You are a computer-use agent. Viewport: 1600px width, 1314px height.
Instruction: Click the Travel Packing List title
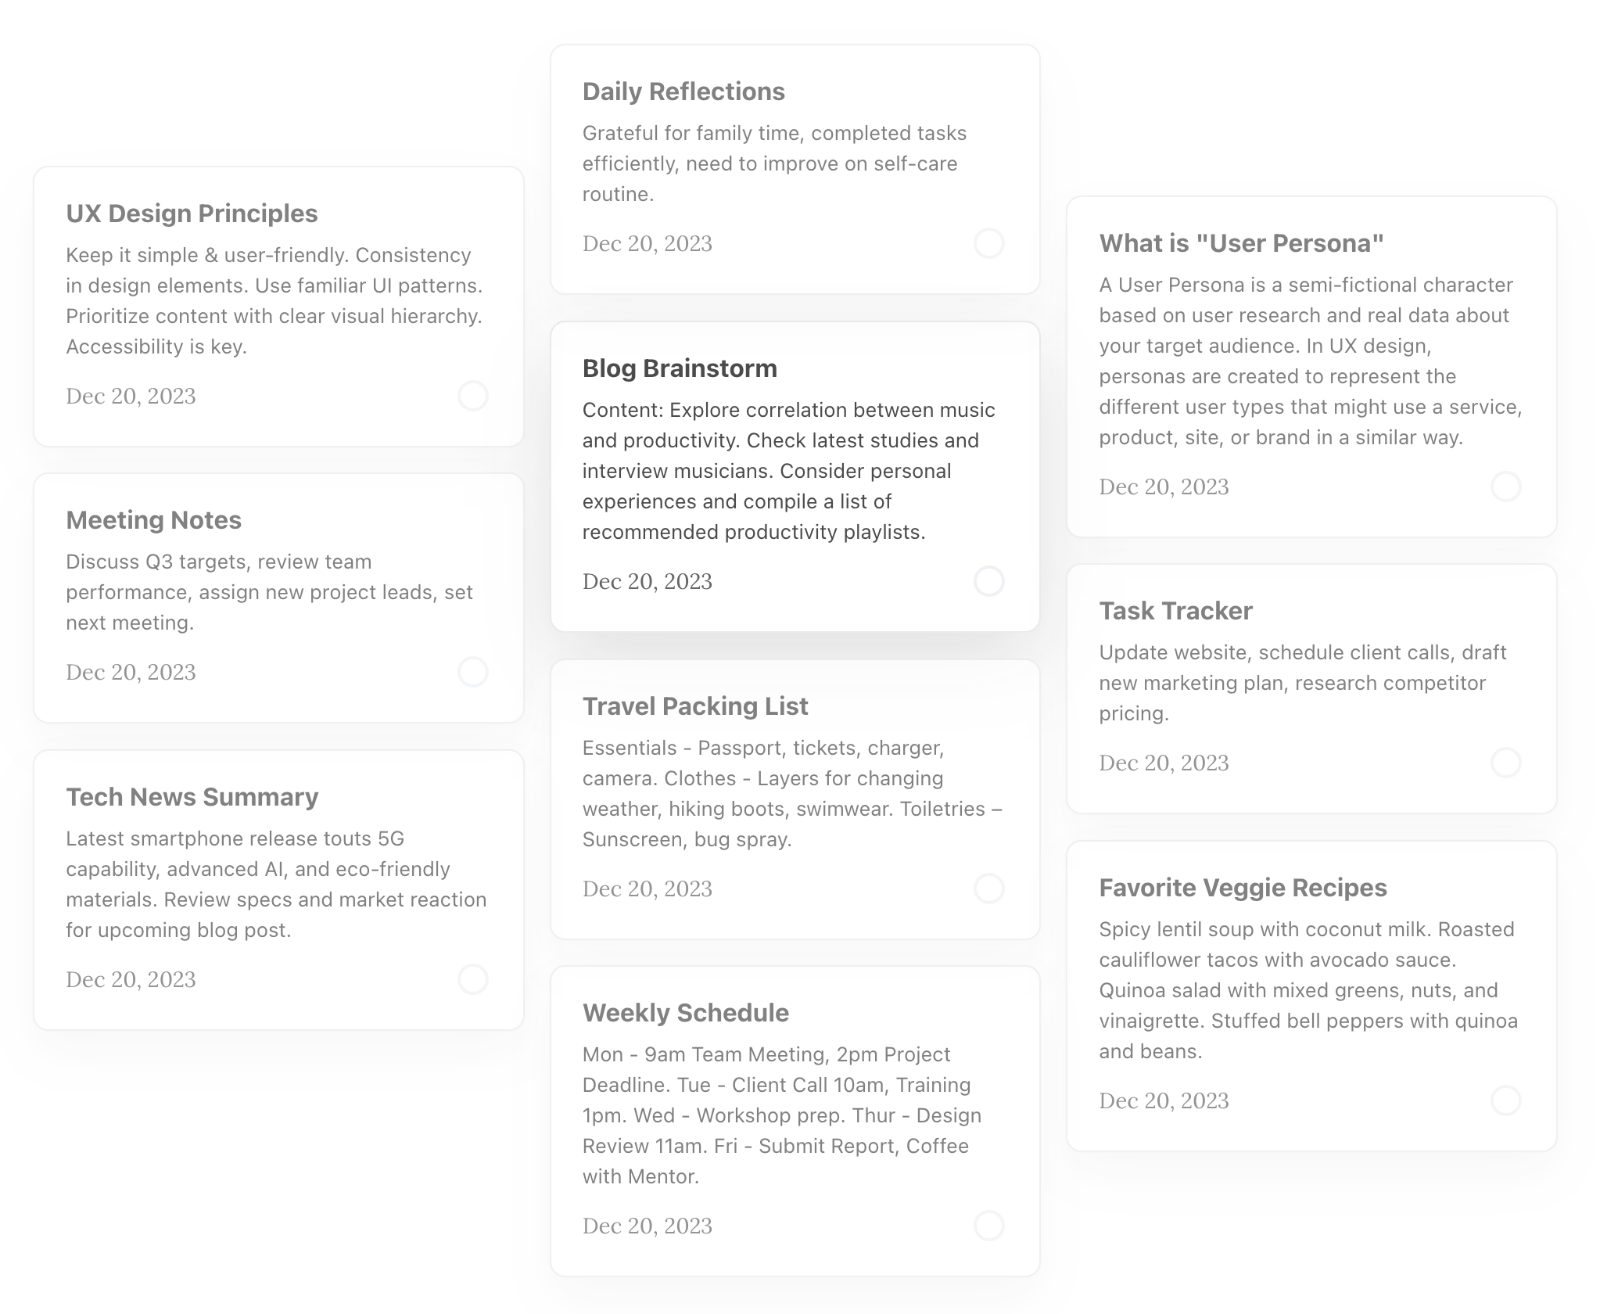[x=695, y=706]
